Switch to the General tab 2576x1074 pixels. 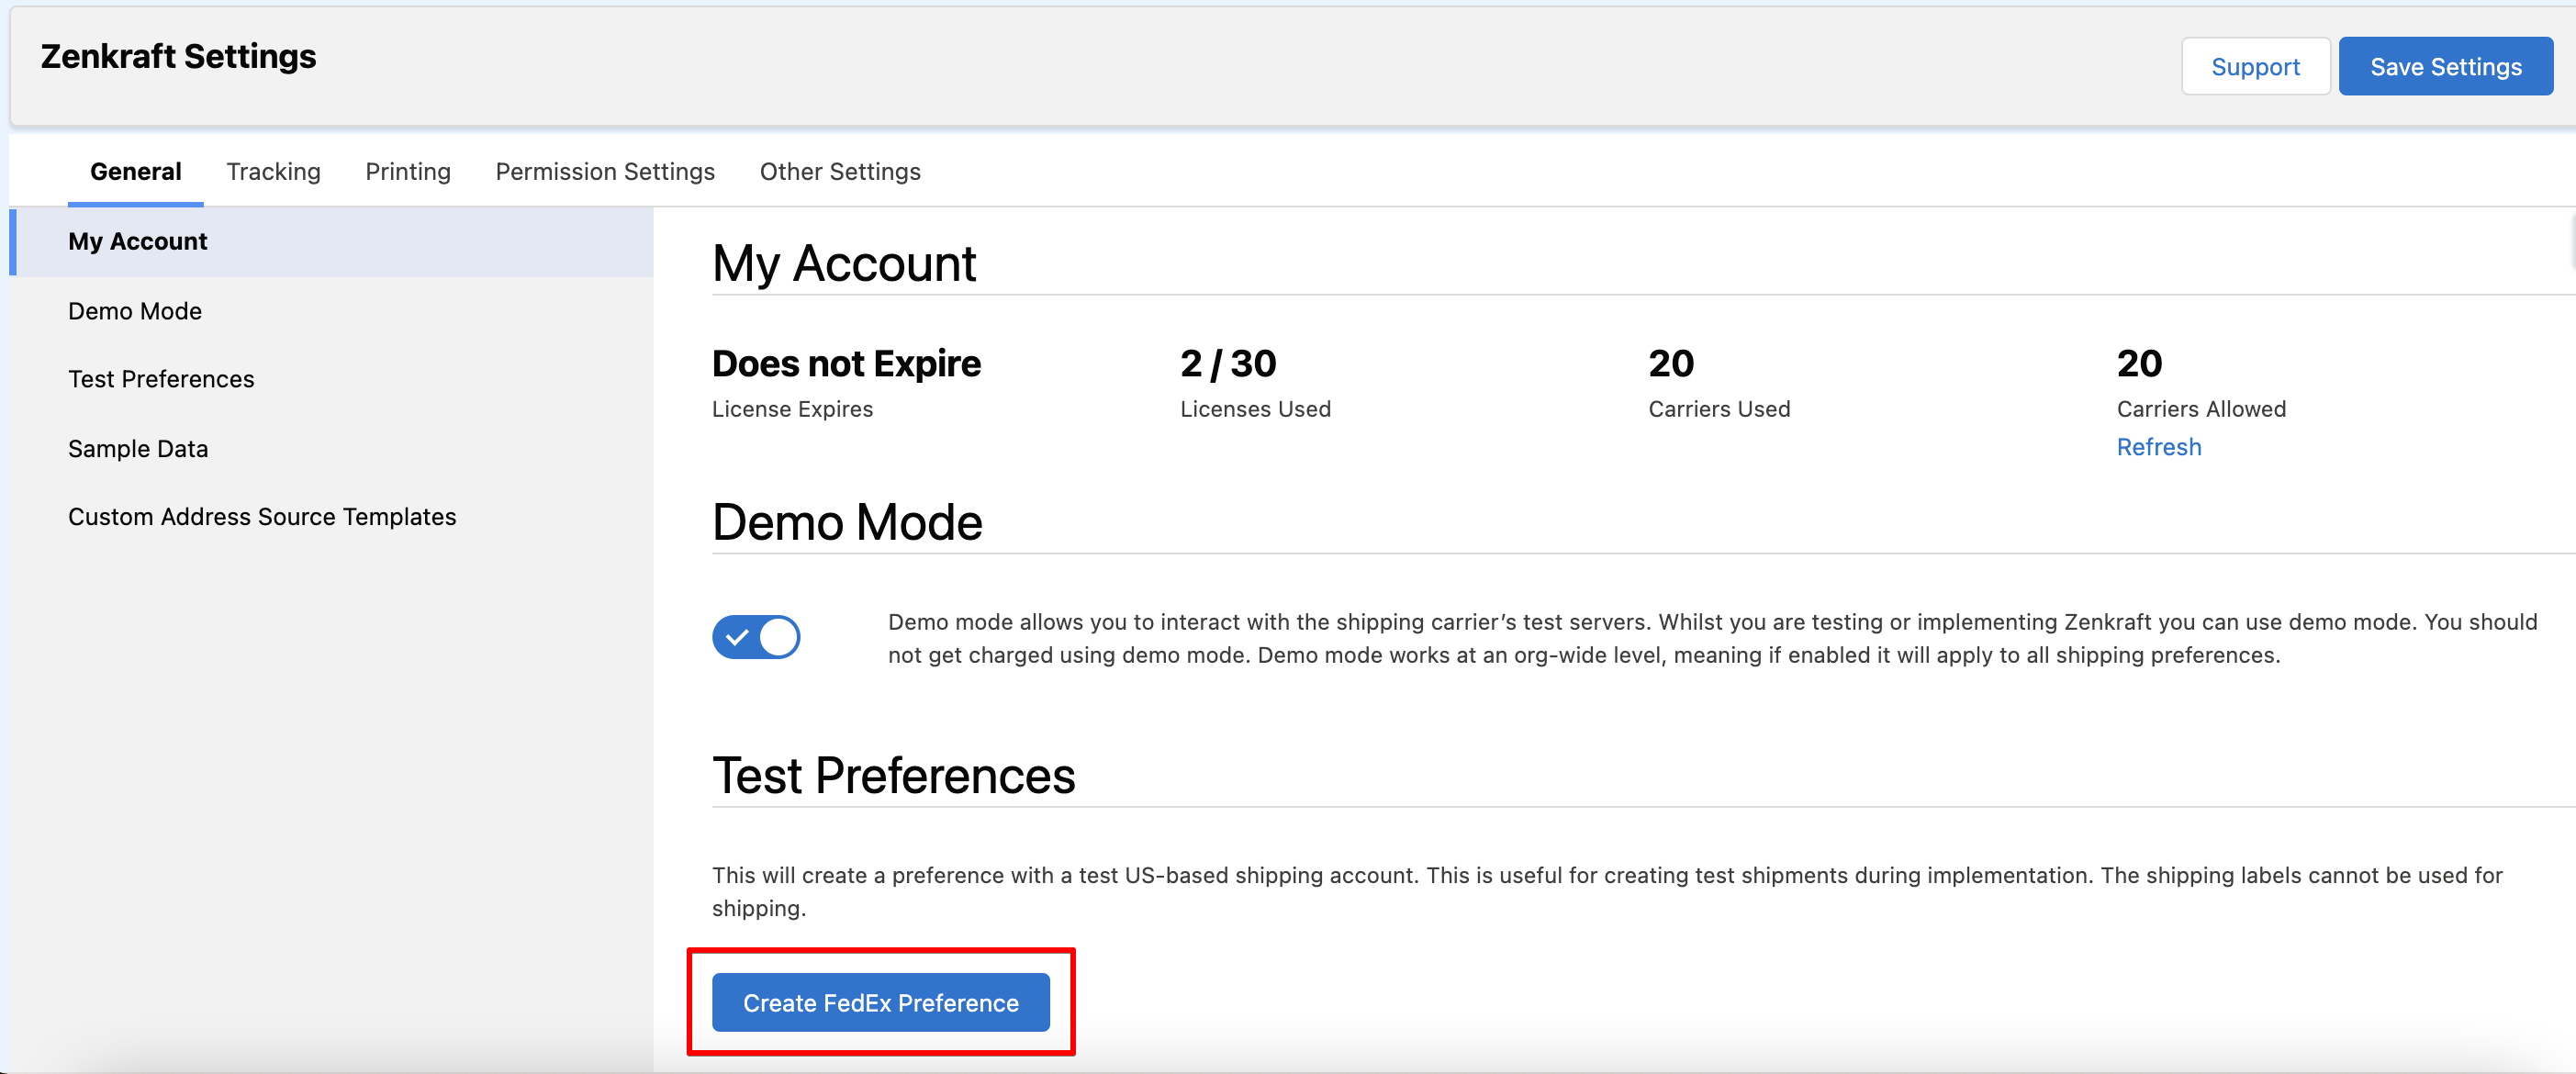[x=136, y=172]
